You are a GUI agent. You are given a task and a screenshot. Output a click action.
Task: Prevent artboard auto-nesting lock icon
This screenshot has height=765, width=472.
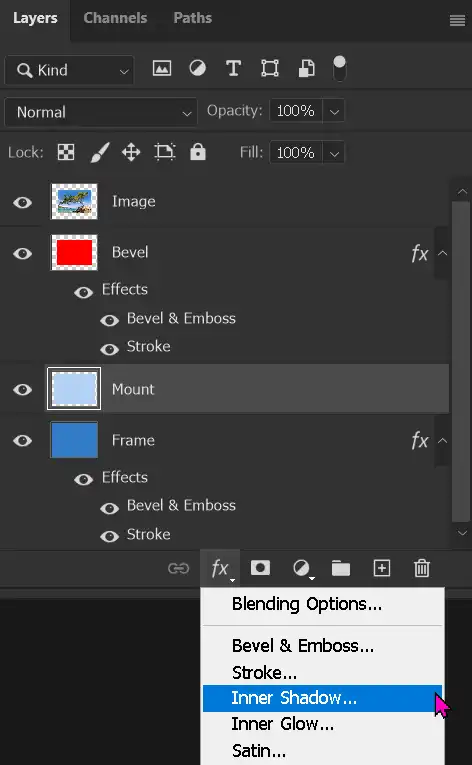tap(164, 152)
